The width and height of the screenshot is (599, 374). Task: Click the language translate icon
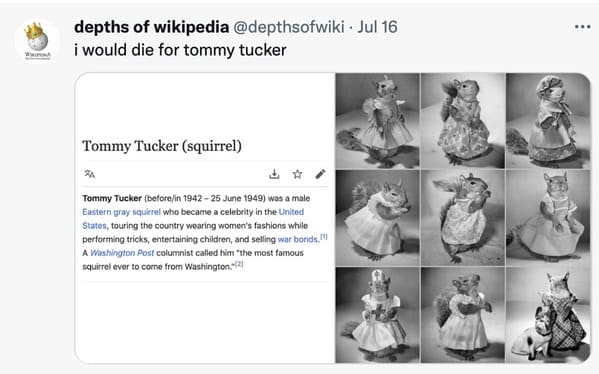(90, 174)
